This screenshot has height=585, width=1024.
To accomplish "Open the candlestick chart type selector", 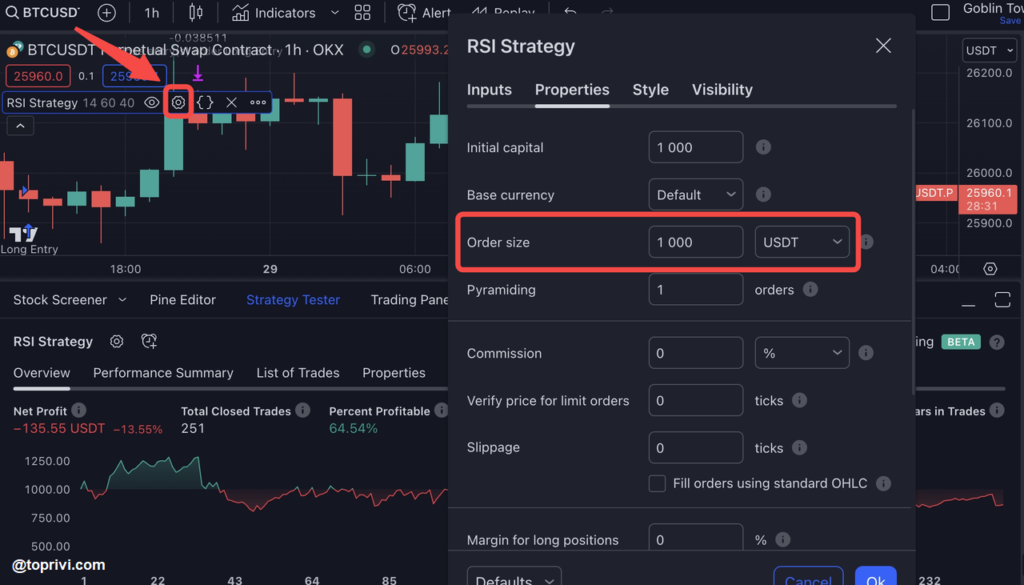I will 195,12.
